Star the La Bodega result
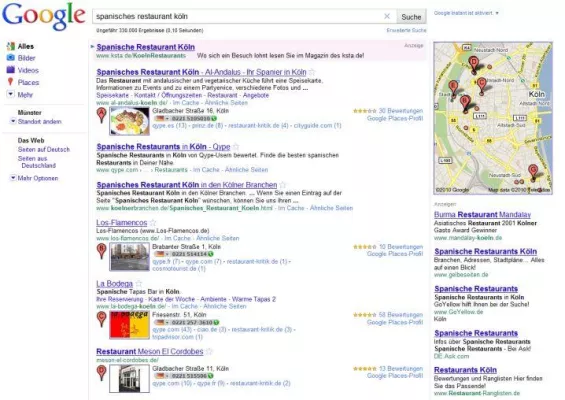 point(139,284)
